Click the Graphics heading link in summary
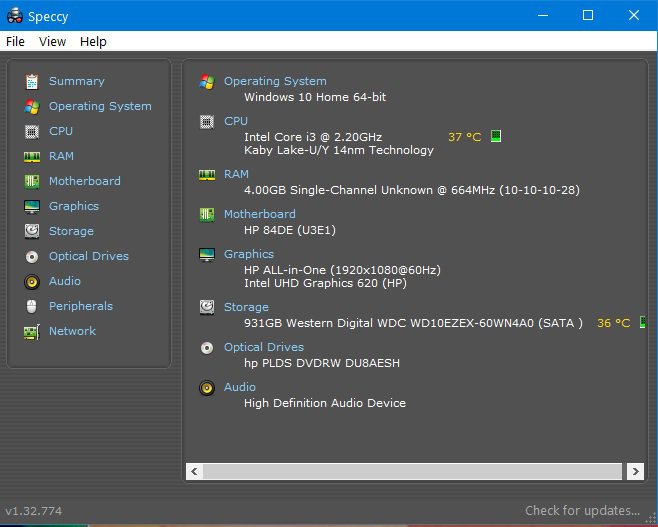 tap(249, 254)
